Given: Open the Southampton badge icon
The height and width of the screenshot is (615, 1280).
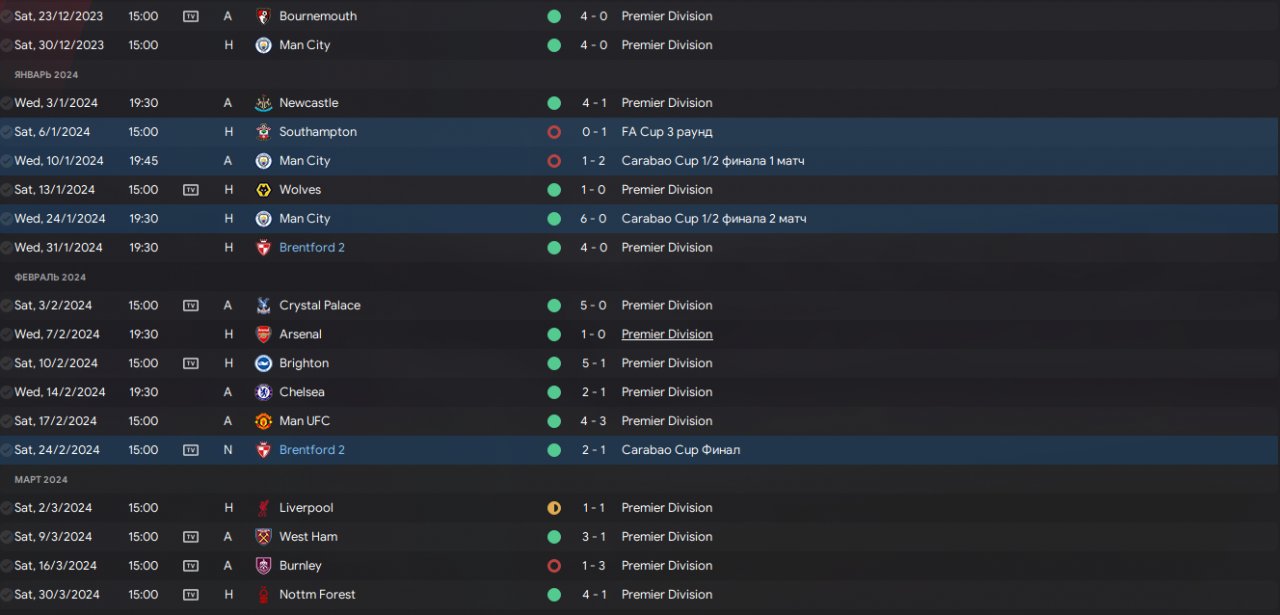Looking at the screenshot, I should (264, 132).
